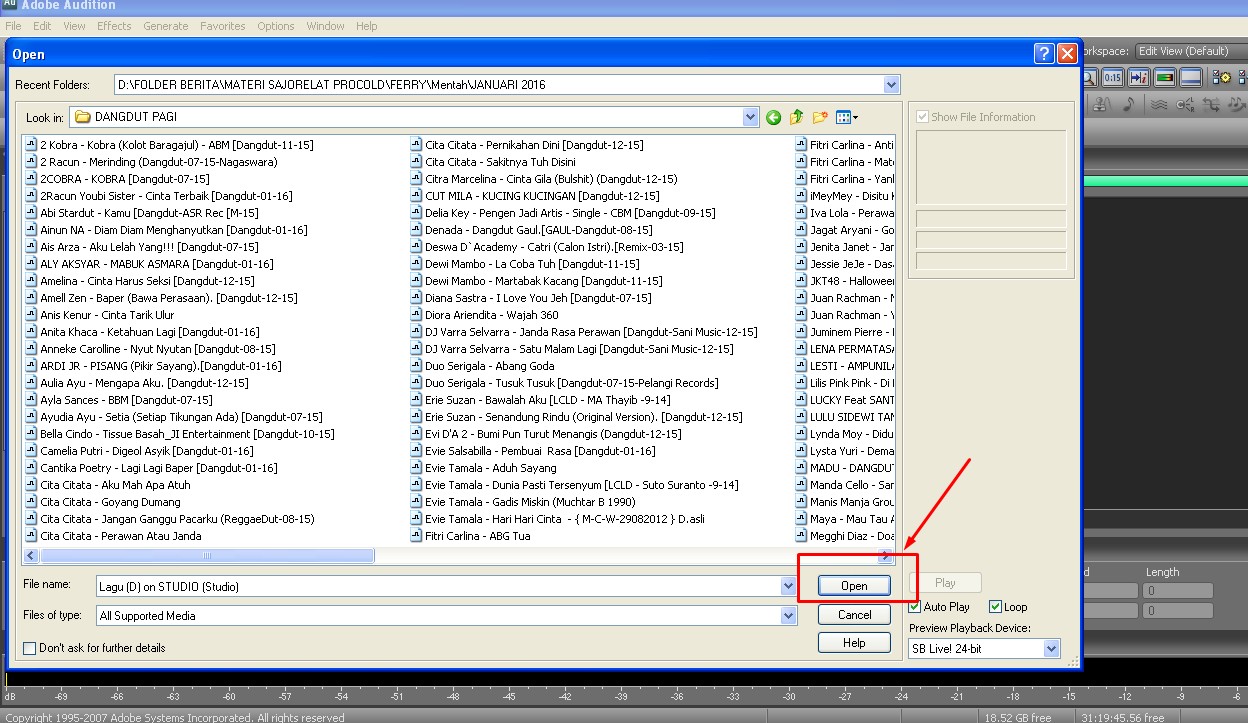
Task: Click the scroll right arrow of file list
Action: click(x=885, y=556)
